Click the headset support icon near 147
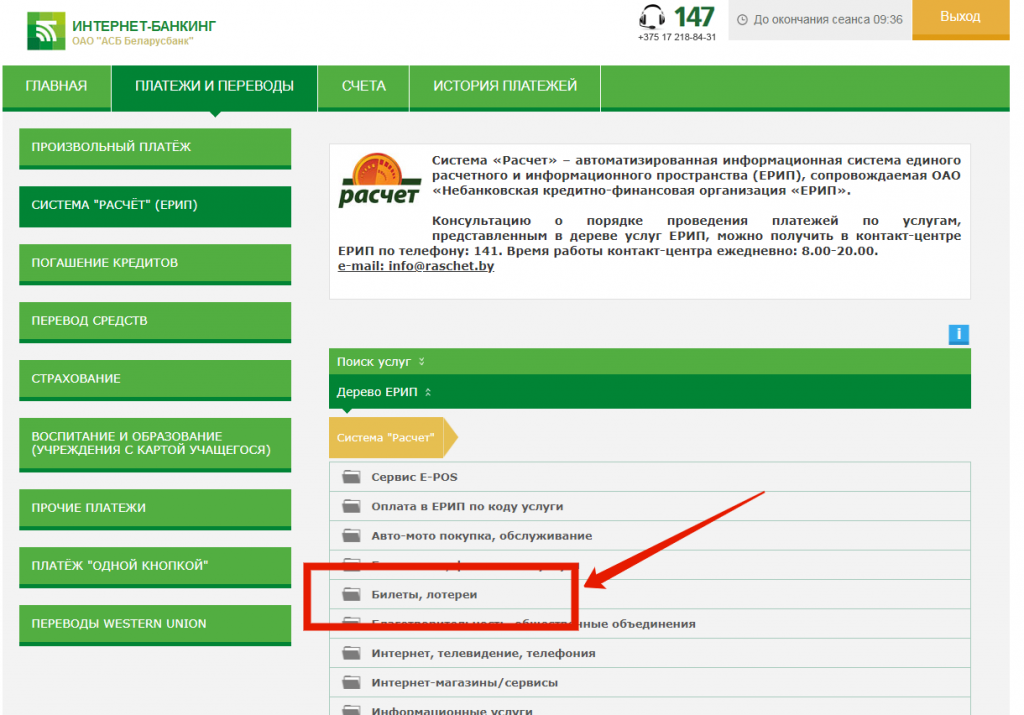1024x715 pixels. click(x=651, y=16)
